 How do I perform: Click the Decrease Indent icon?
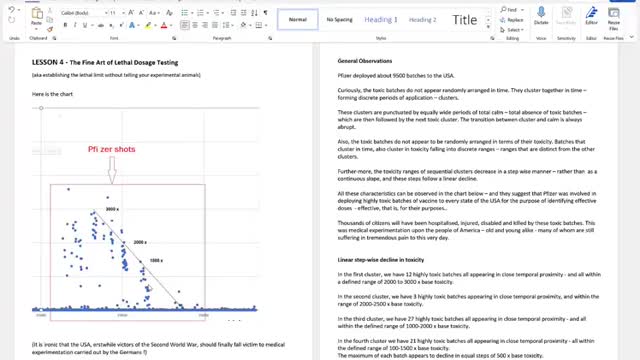[233, 13]
